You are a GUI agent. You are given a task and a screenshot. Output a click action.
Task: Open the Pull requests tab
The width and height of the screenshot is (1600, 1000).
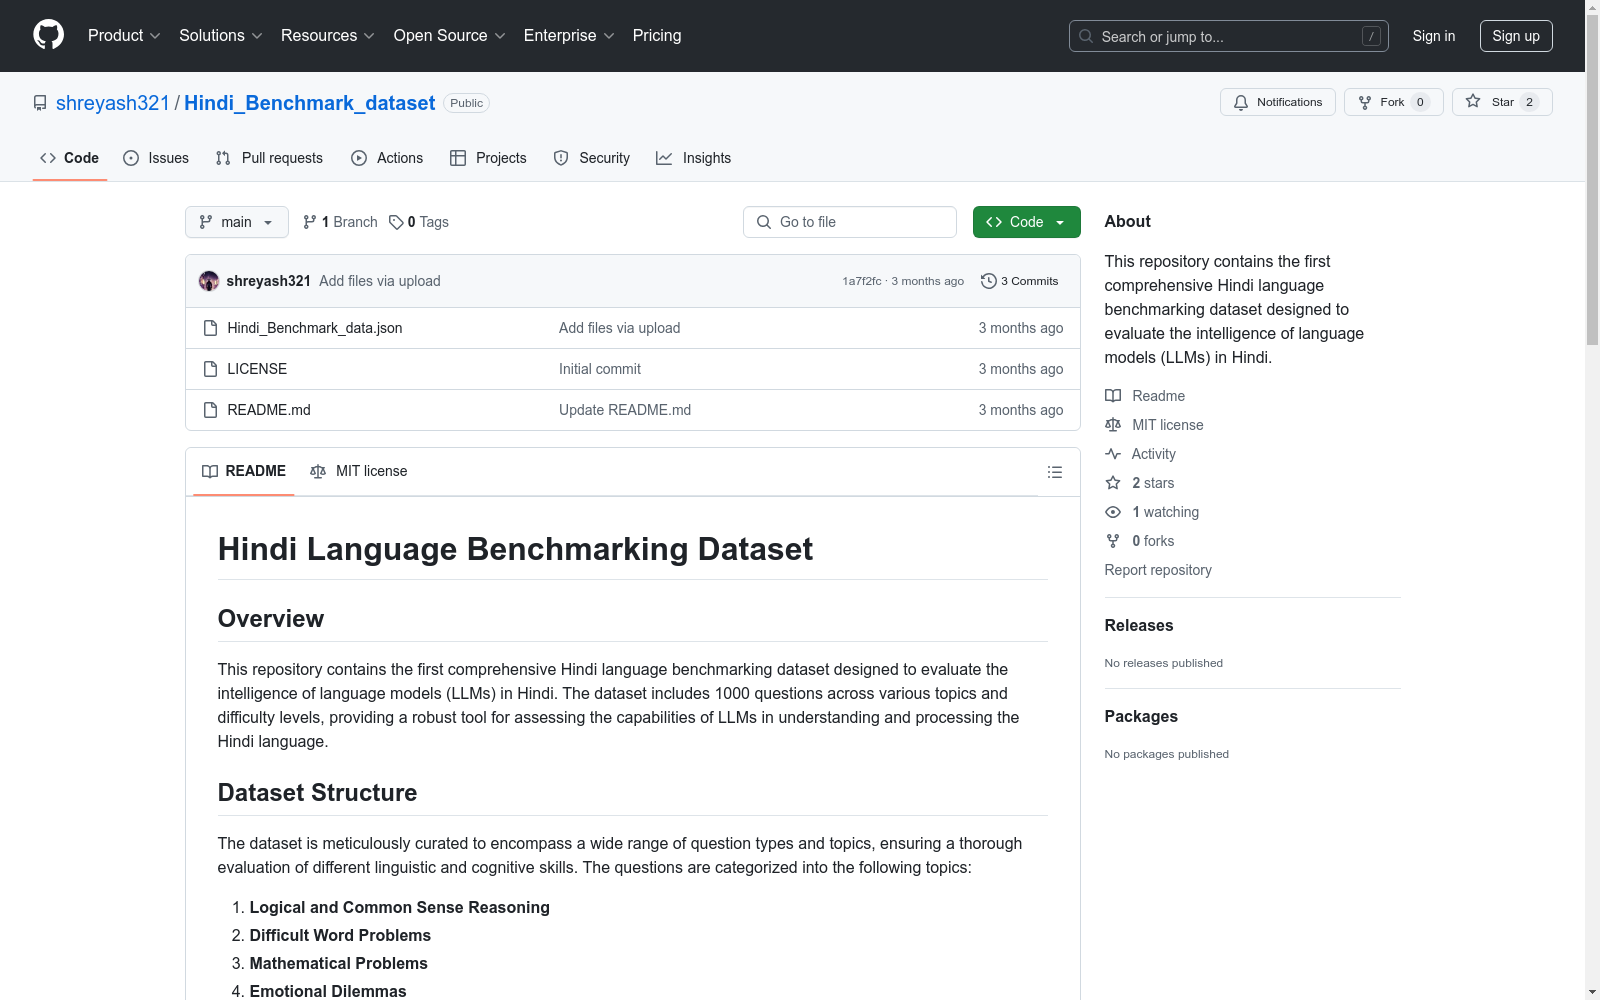pyautogui.click(x=269, y=158)
